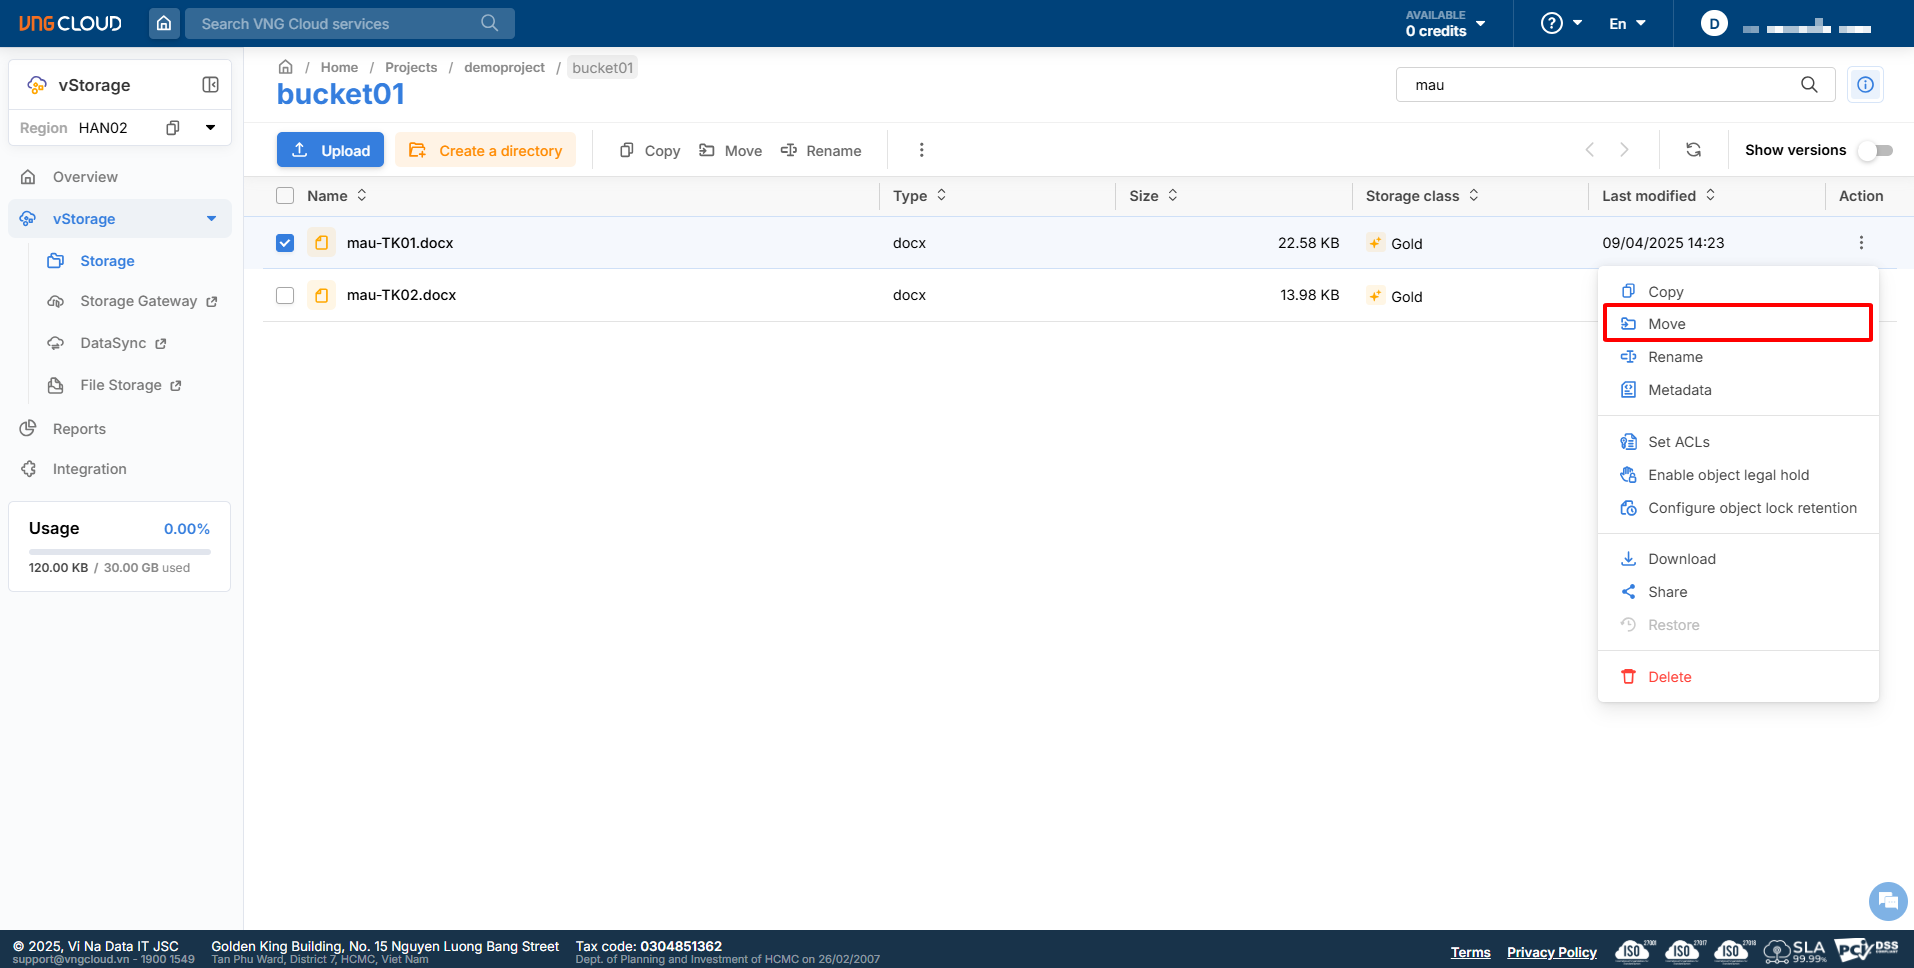The width and height of the screenshot is (1914, 968).
Task: Click the refresh object list icon
Action: (1693, 150)
